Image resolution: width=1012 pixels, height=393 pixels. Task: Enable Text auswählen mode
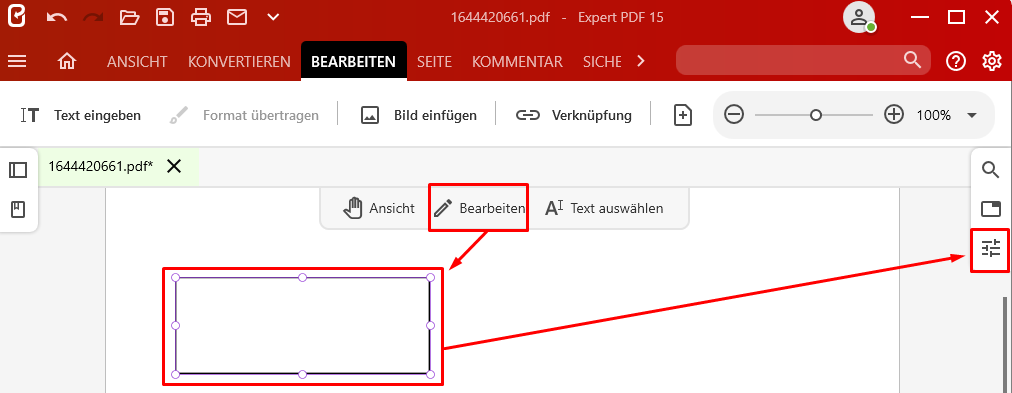(x=604, y=208)
